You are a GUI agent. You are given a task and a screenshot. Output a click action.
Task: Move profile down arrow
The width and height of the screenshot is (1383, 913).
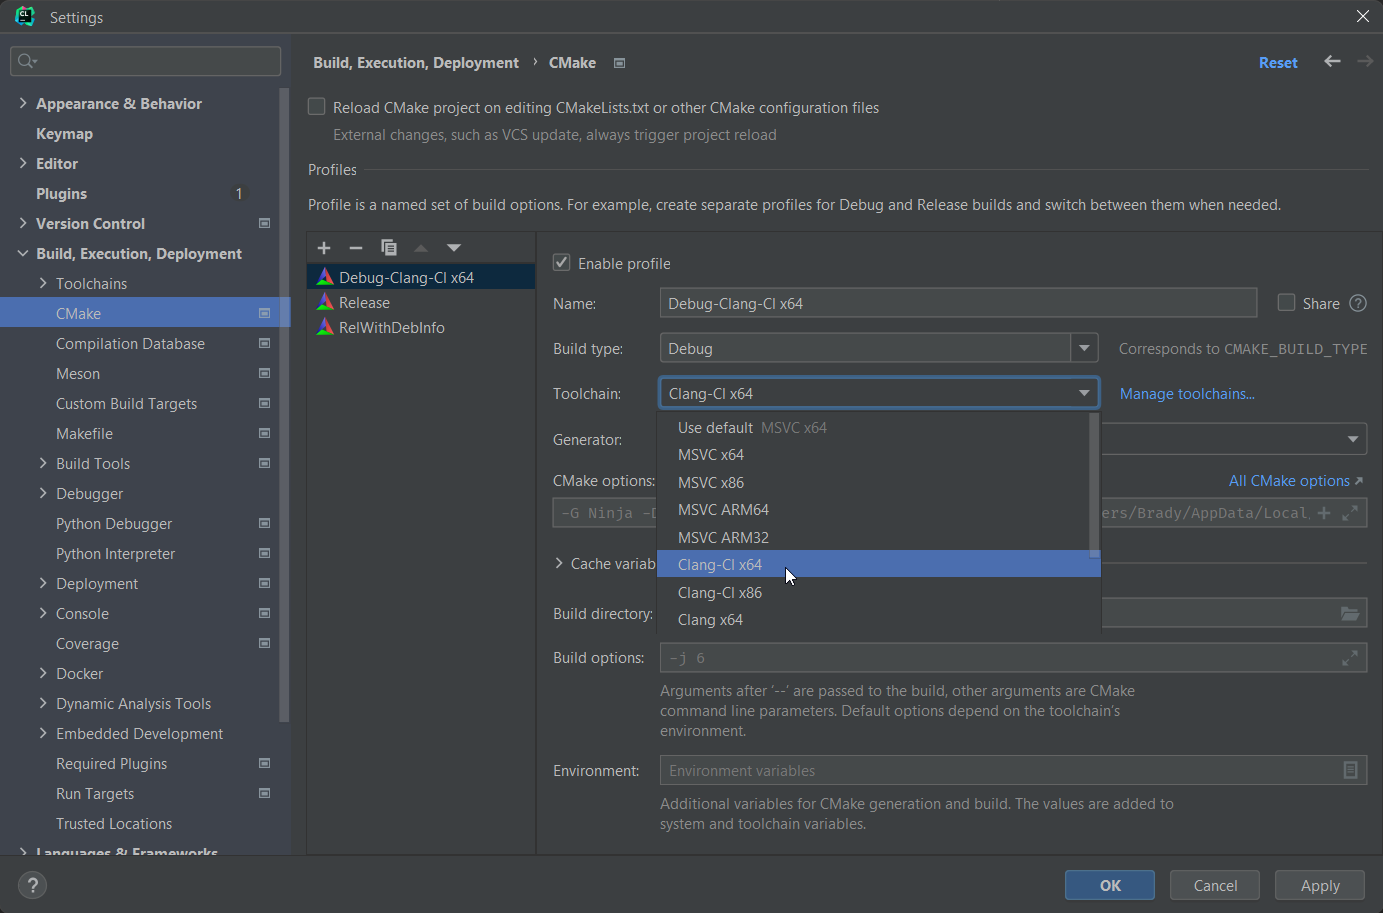point(454,248)
